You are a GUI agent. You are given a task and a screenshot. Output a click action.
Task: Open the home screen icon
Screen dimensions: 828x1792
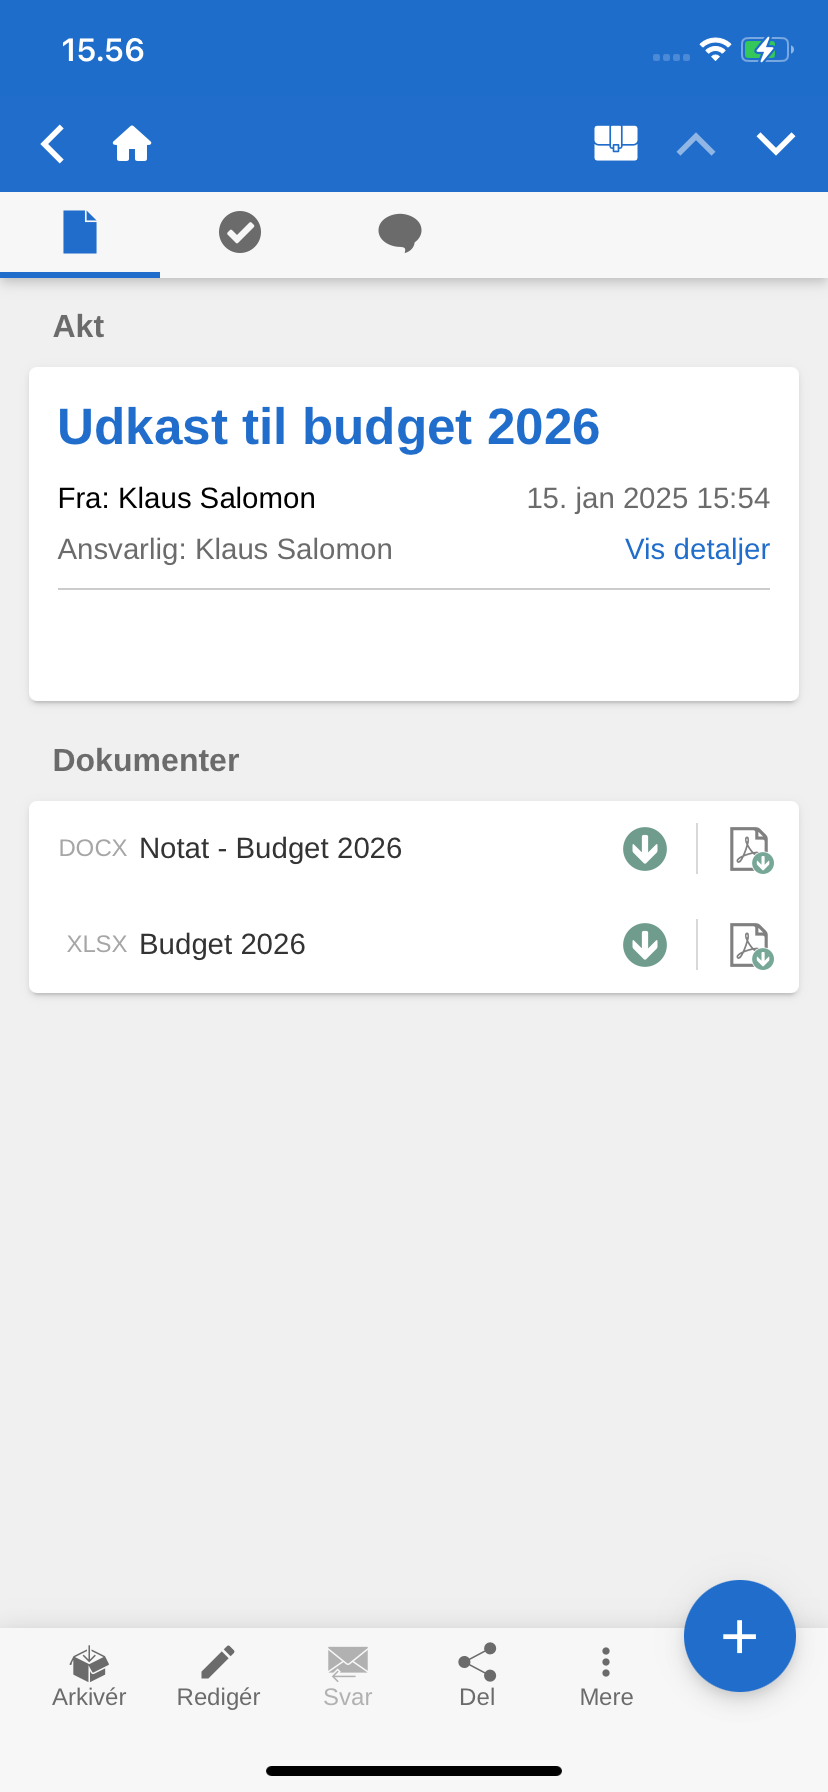coord(132,144)
